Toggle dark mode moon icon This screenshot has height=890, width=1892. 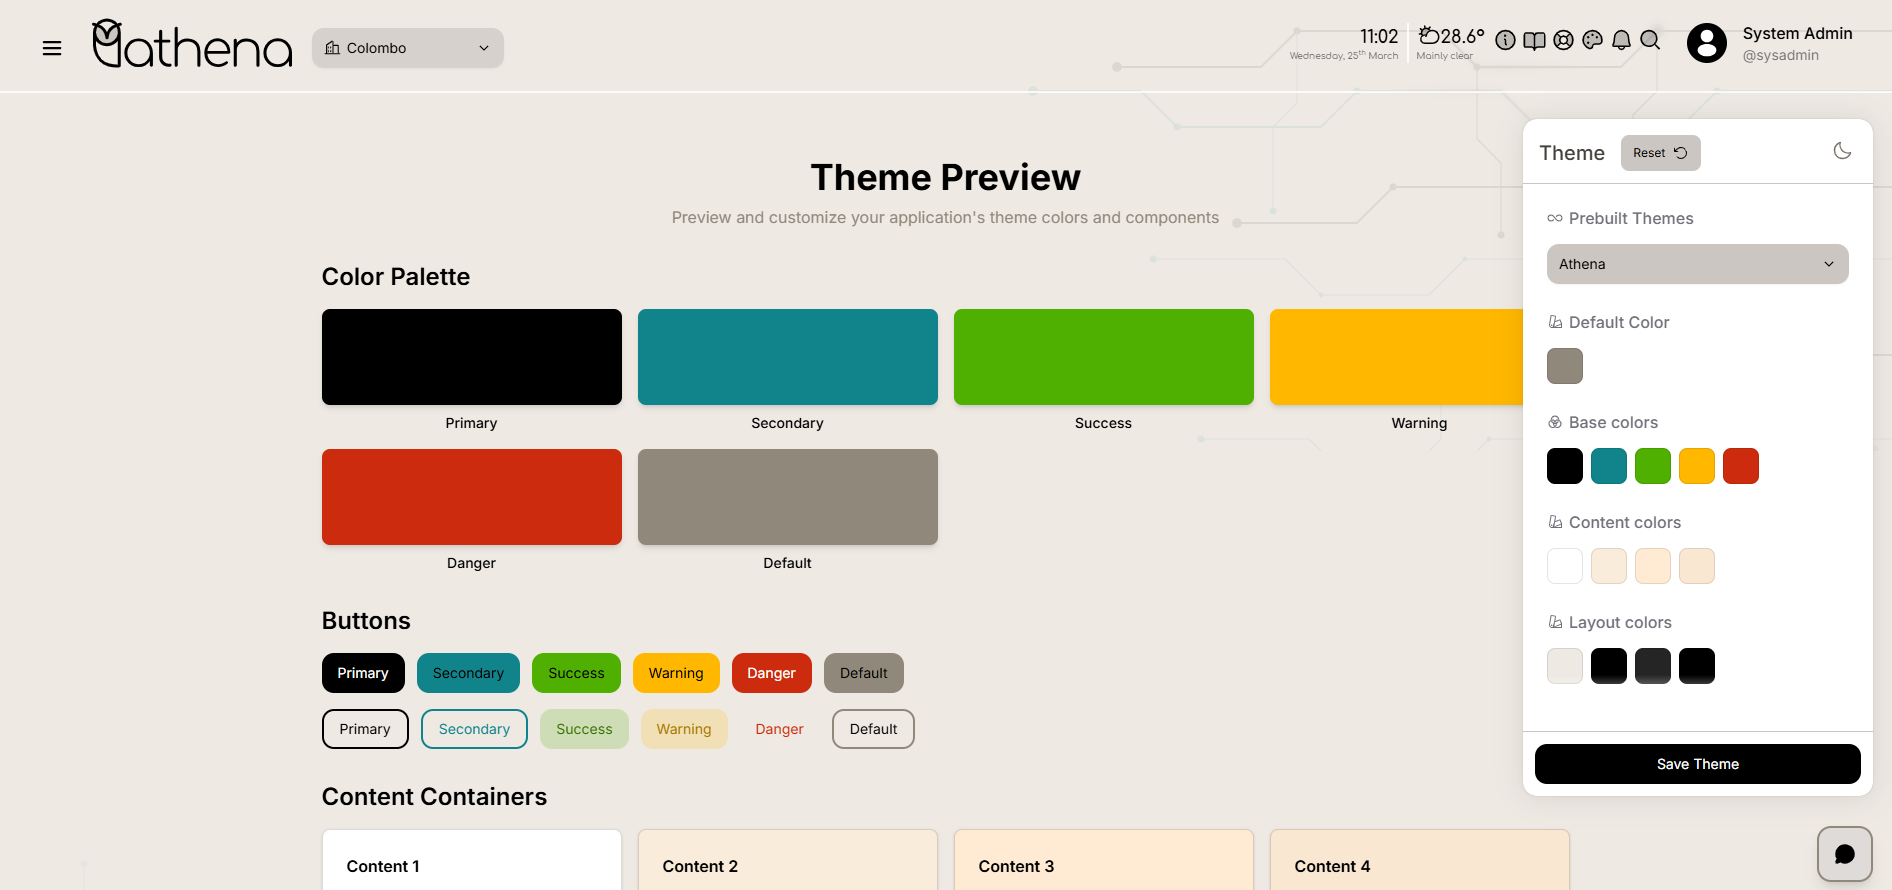1842,151
